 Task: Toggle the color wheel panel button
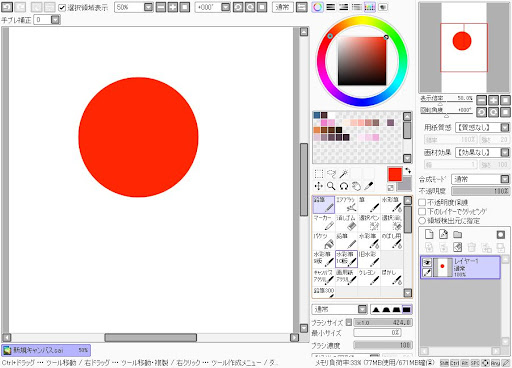(318, 7)
